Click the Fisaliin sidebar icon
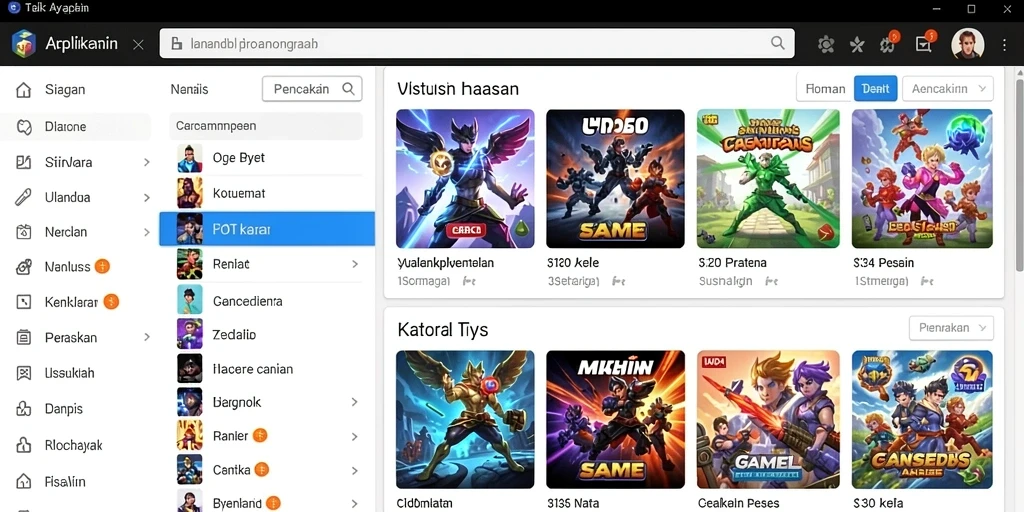 tap(24, 482)
